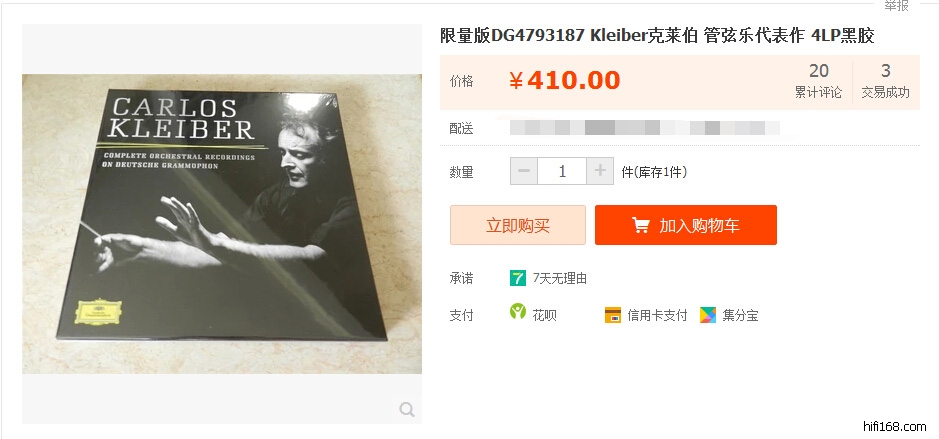Decrease quantity with the minus button
Viewport: 939px width, 439px height.
[x=524, y=171]
